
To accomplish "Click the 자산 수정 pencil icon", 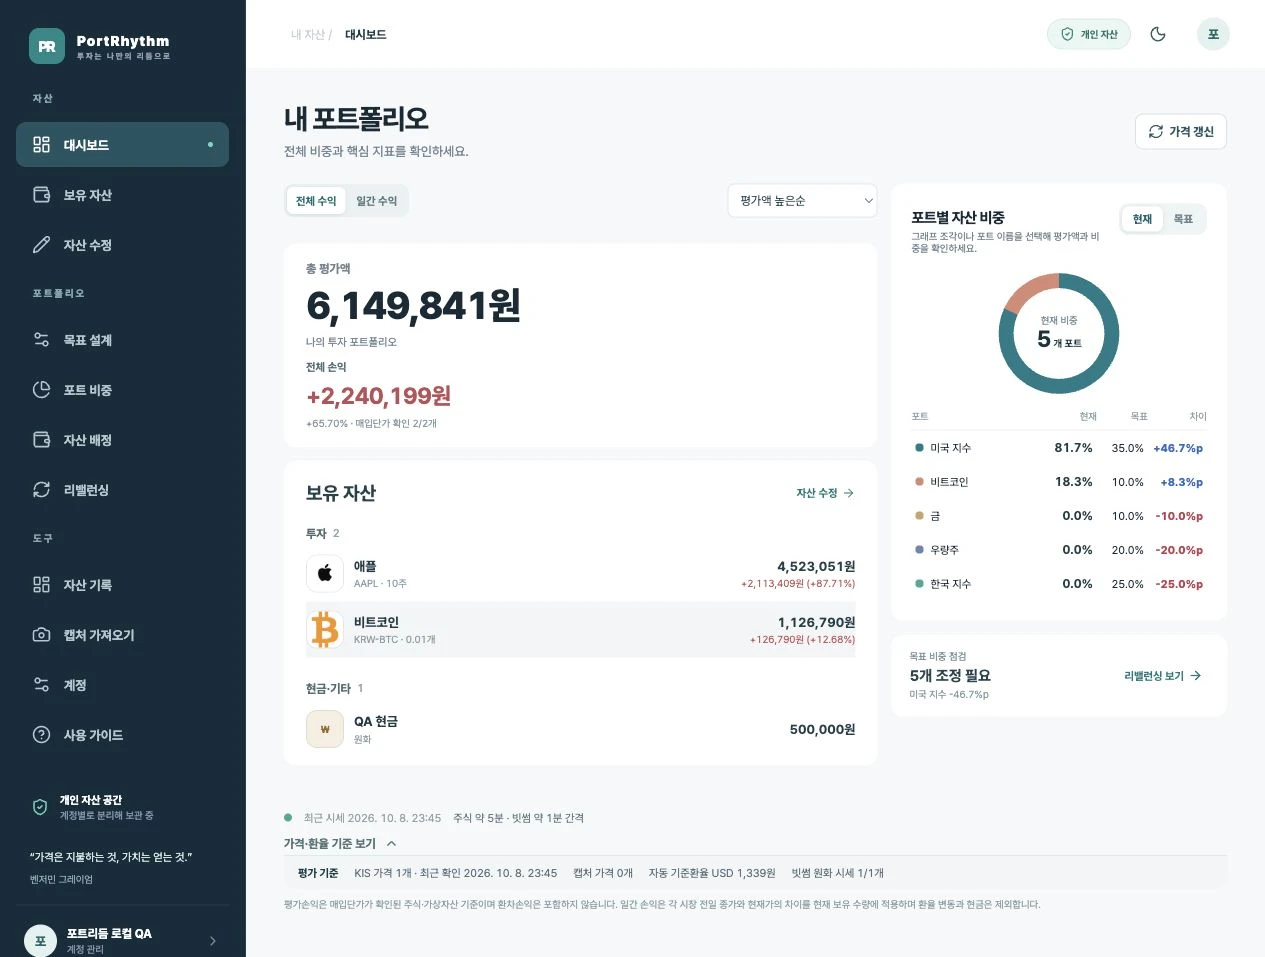I will pyautogui.click(x=41, y=244).
